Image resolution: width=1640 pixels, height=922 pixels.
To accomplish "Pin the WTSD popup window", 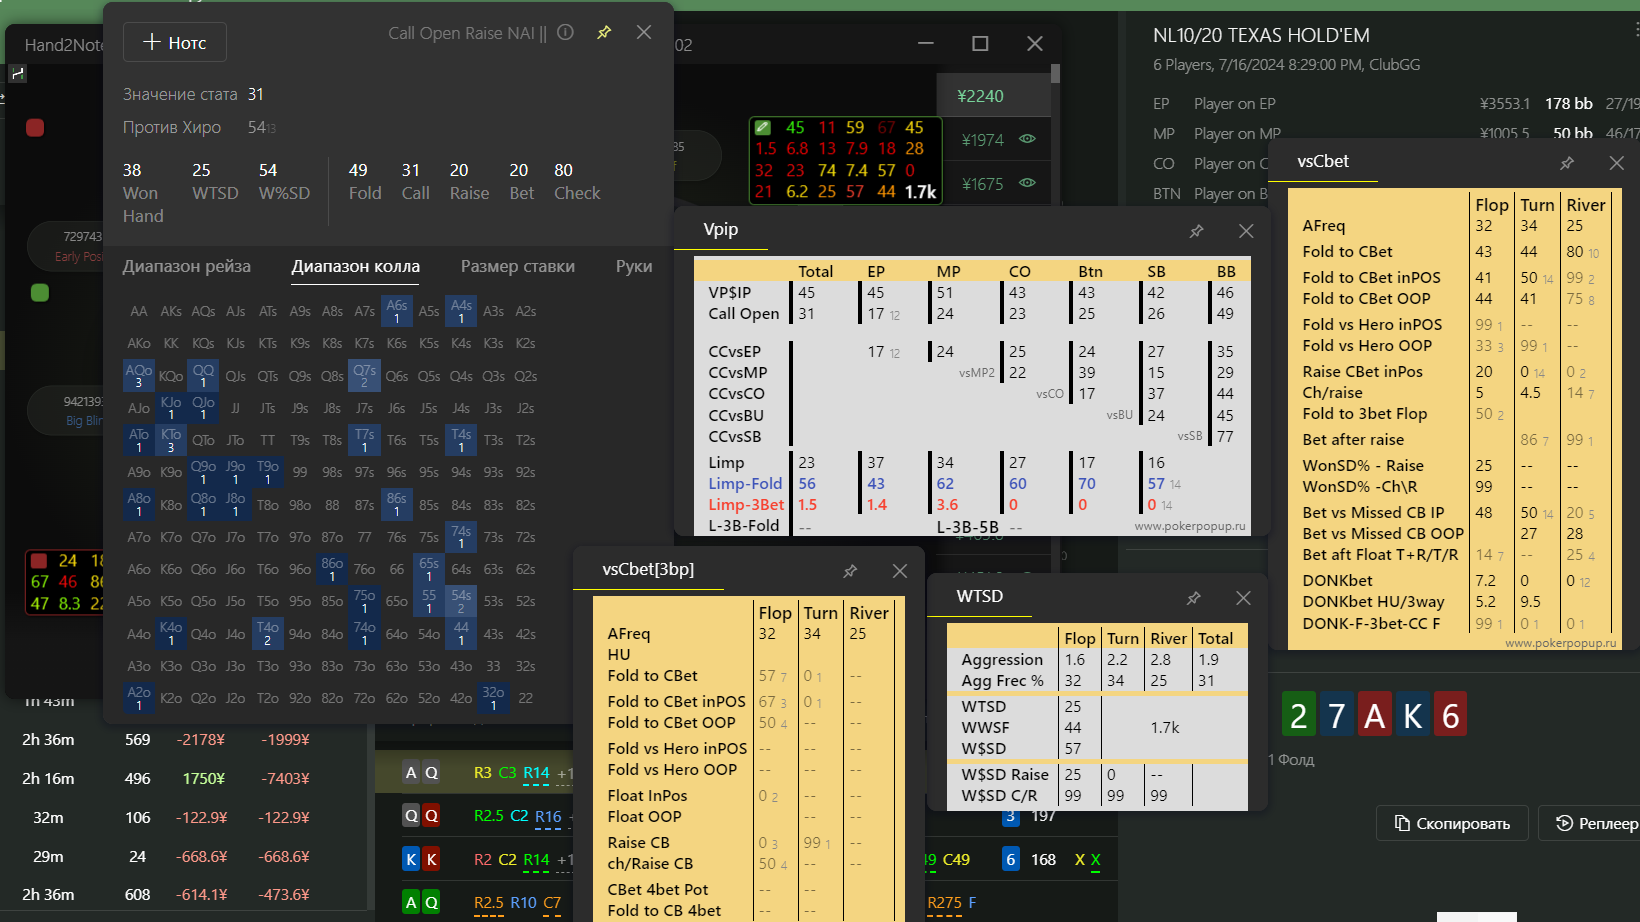I will (x=1193, y=598).
